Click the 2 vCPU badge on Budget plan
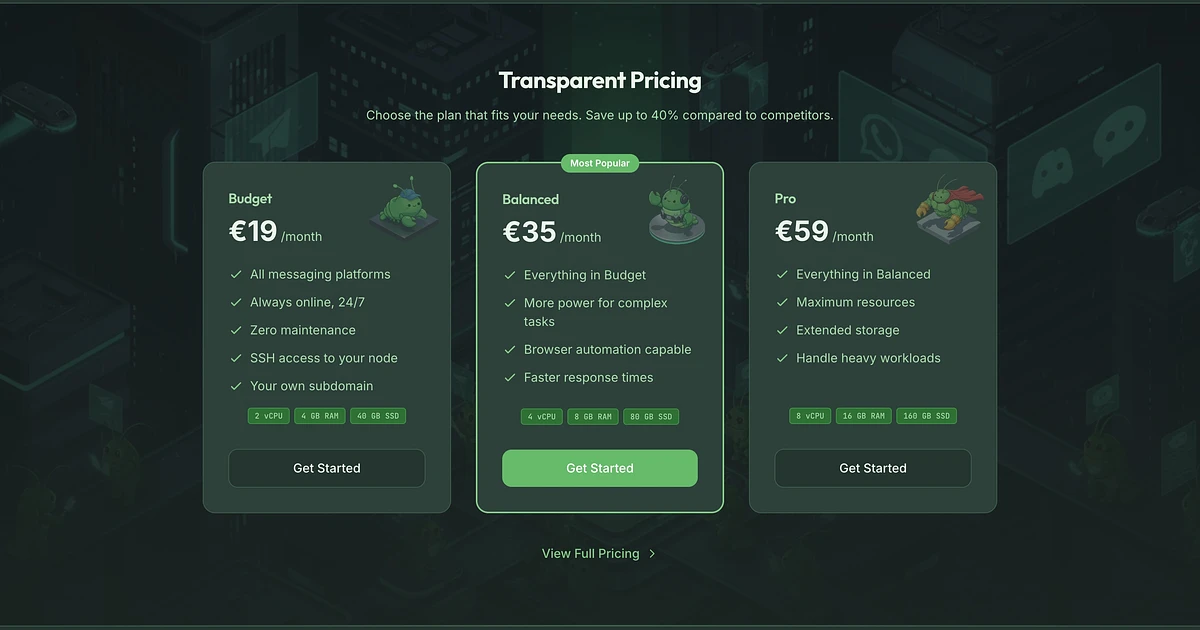The height and width of the screenshot is (630, 1200). [x=268, y=415]
